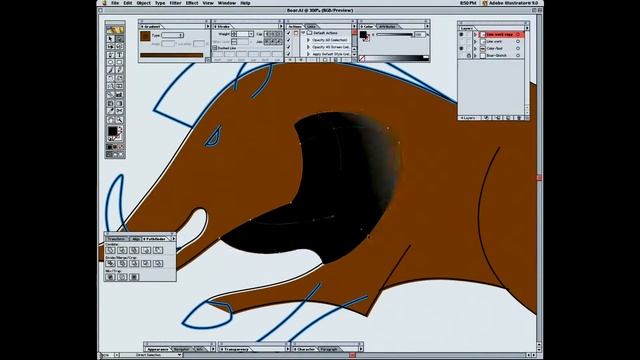Toggle checkmark for Opacity 60 action
Image resolution: width=640 pixels, height=360 pixels.
click(289, 40)
